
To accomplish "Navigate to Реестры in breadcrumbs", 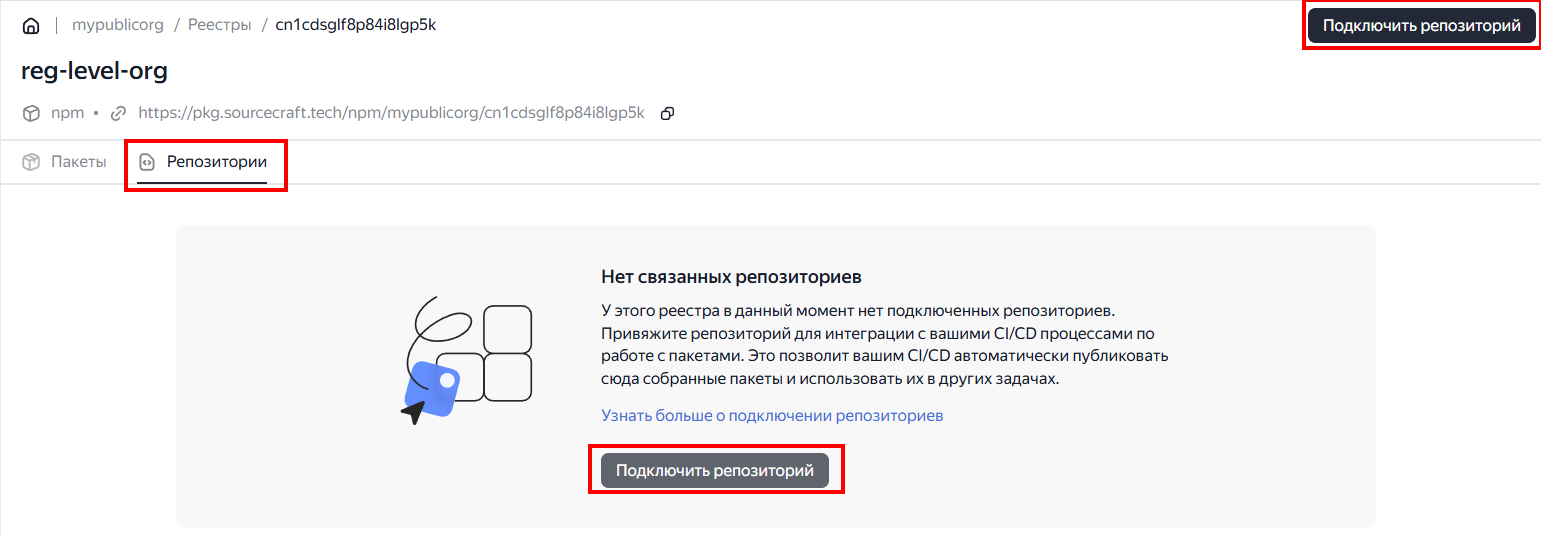I will (220, 25).
